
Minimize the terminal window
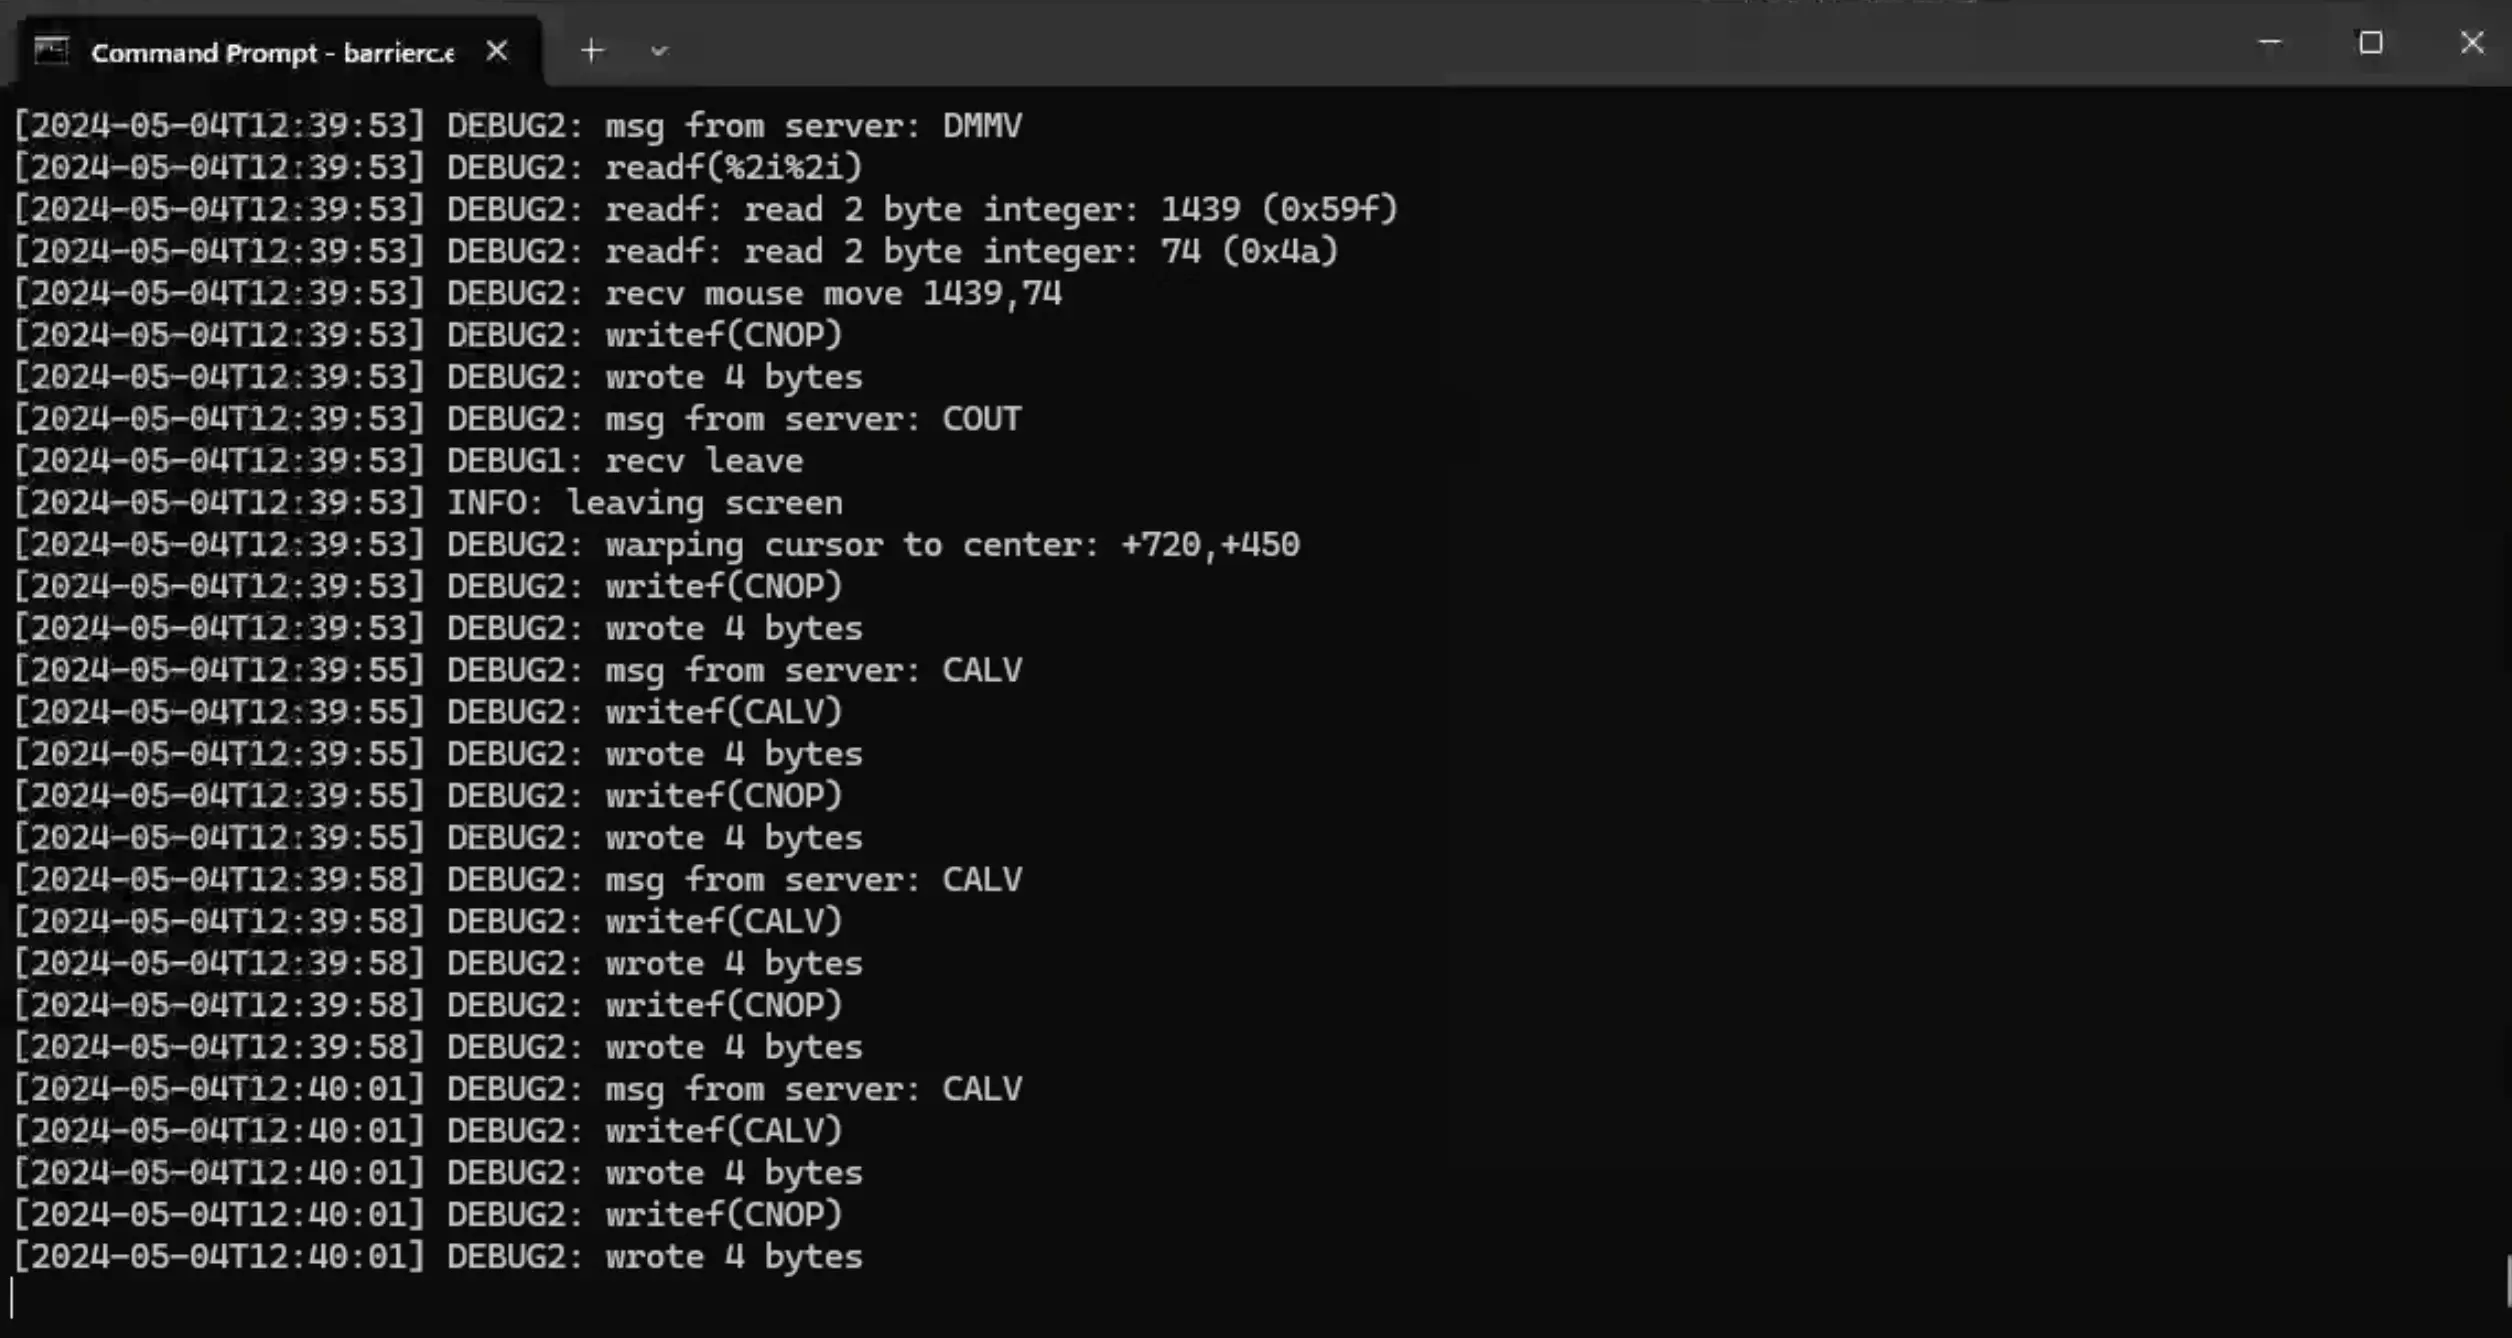coord(2270,43)
